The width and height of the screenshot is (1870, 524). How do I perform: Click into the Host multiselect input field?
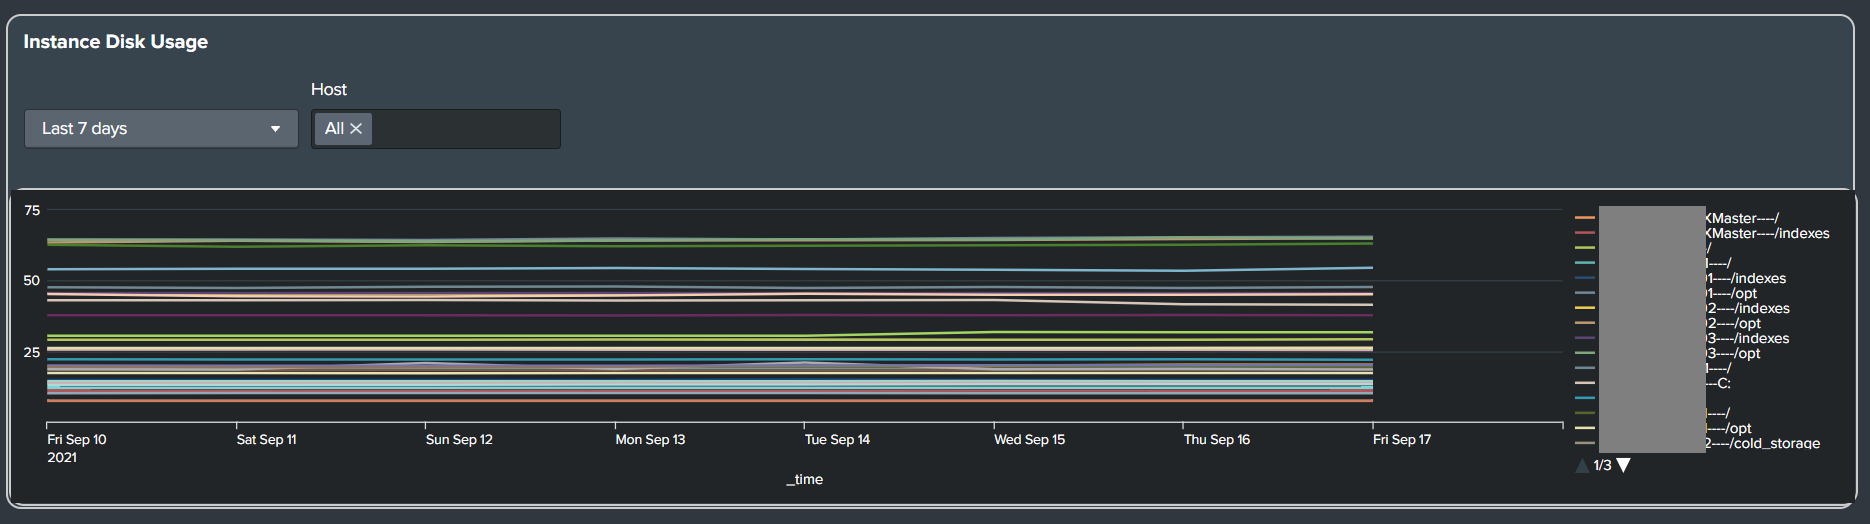tap(465, 129)
